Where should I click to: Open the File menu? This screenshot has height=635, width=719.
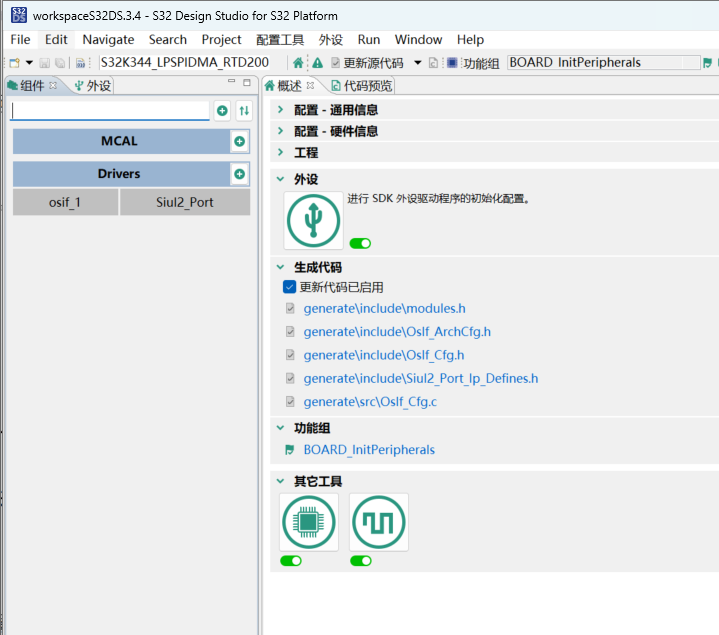pos(21,40)
